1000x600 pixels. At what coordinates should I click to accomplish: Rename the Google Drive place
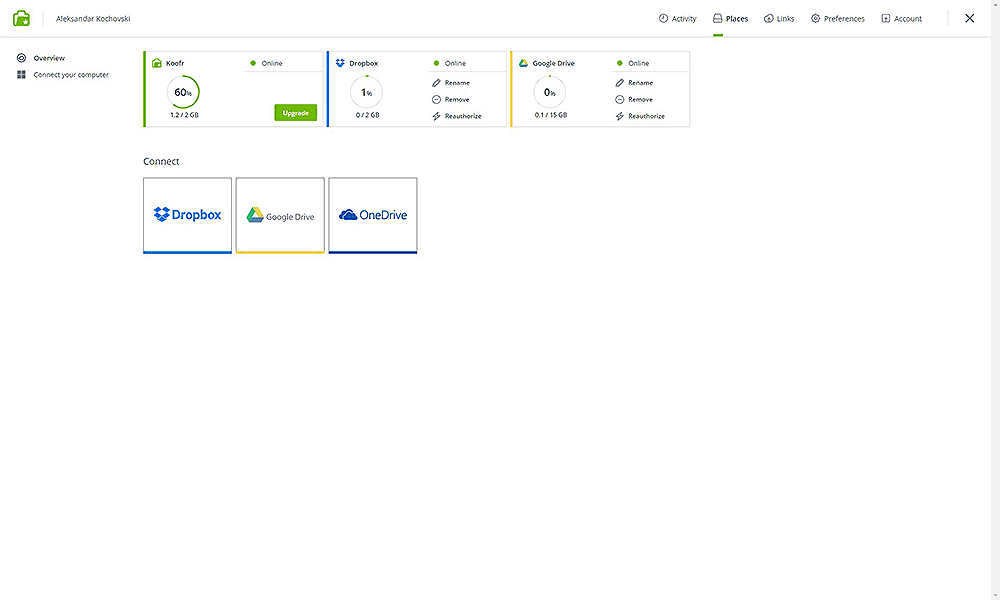click(634, 83)
